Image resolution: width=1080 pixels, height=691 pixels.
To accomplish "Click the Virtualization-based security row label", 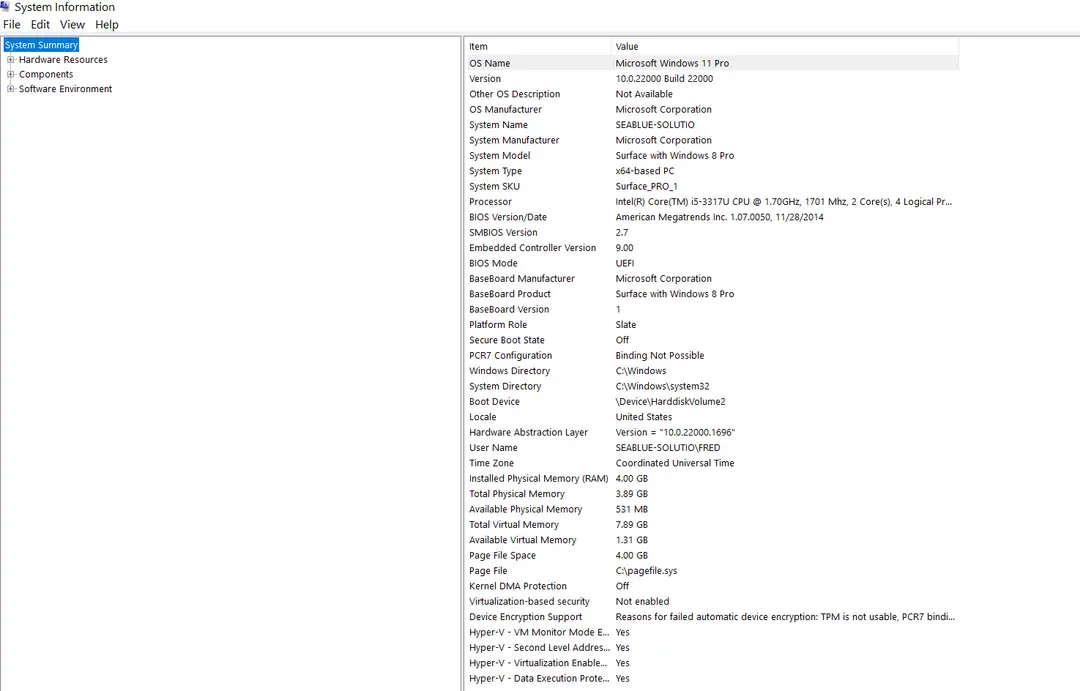I will pos(530,601).
